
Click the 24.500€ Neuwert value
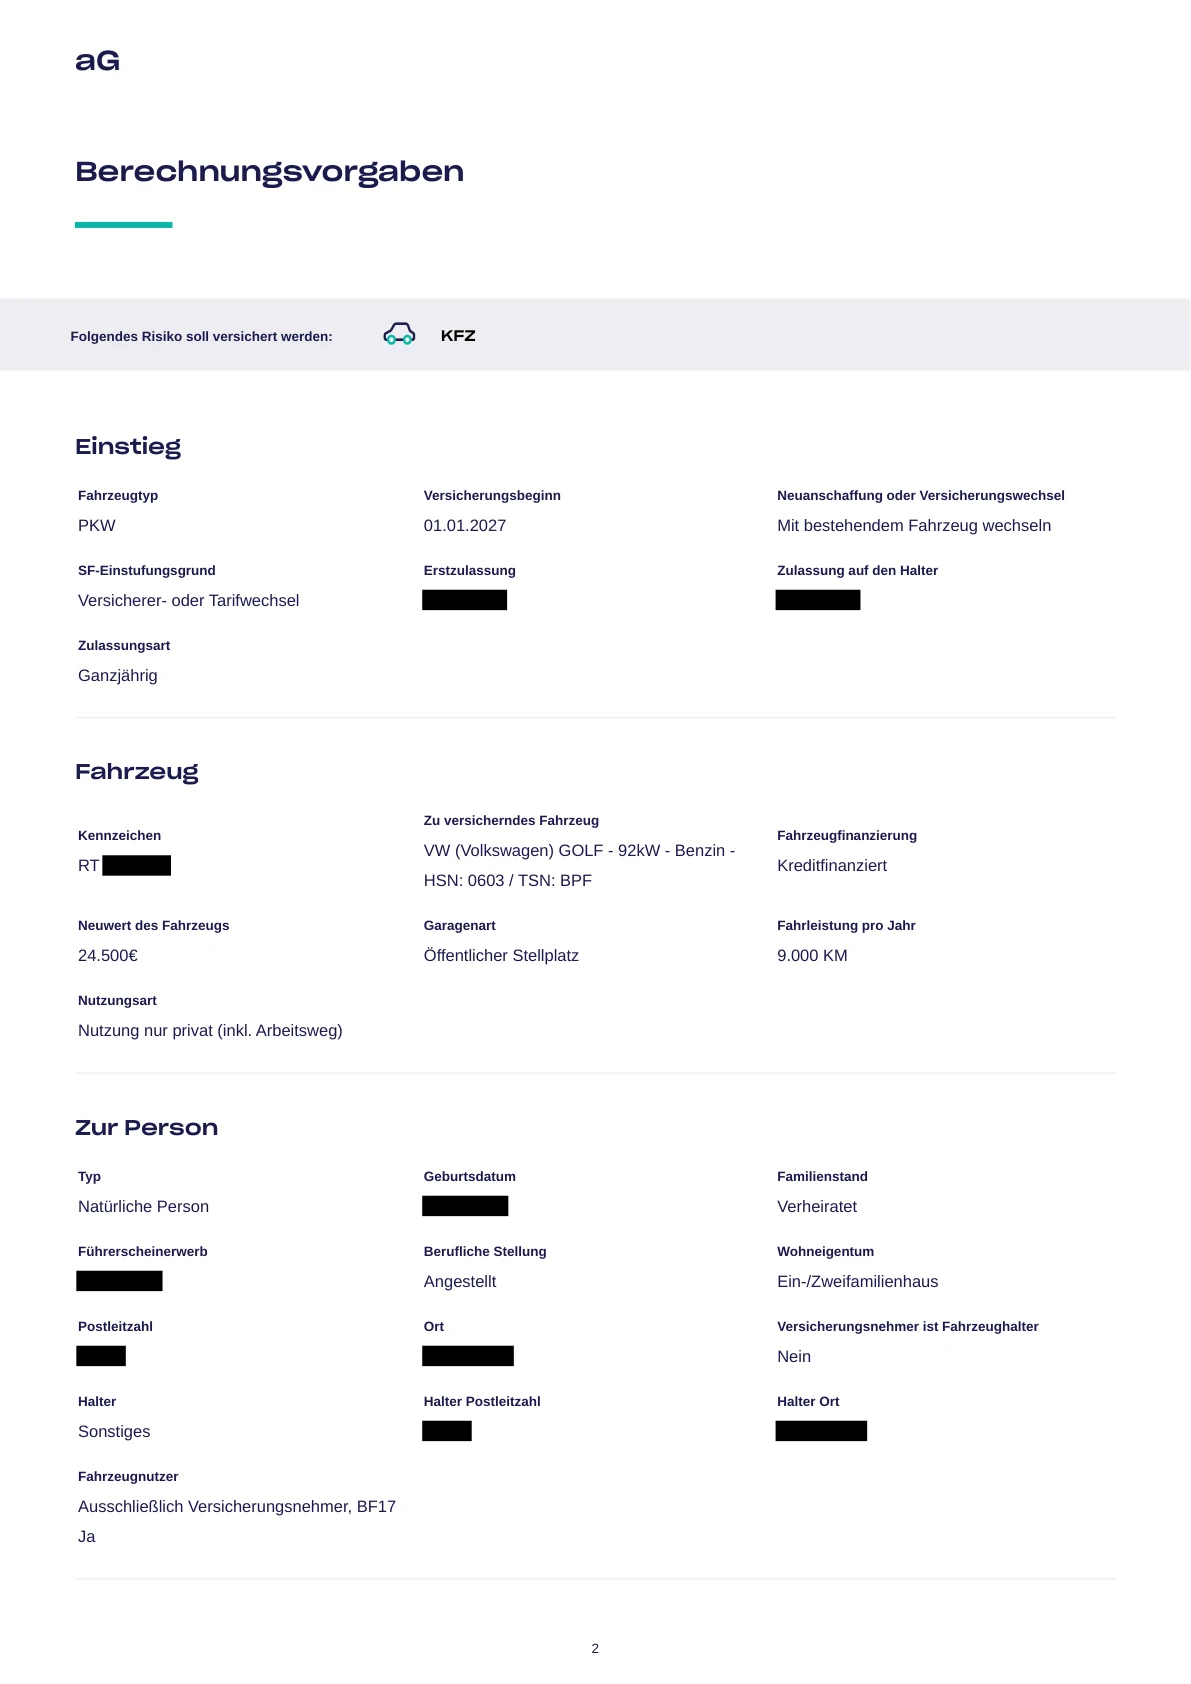pyautogui.click(x=108, y=956)
